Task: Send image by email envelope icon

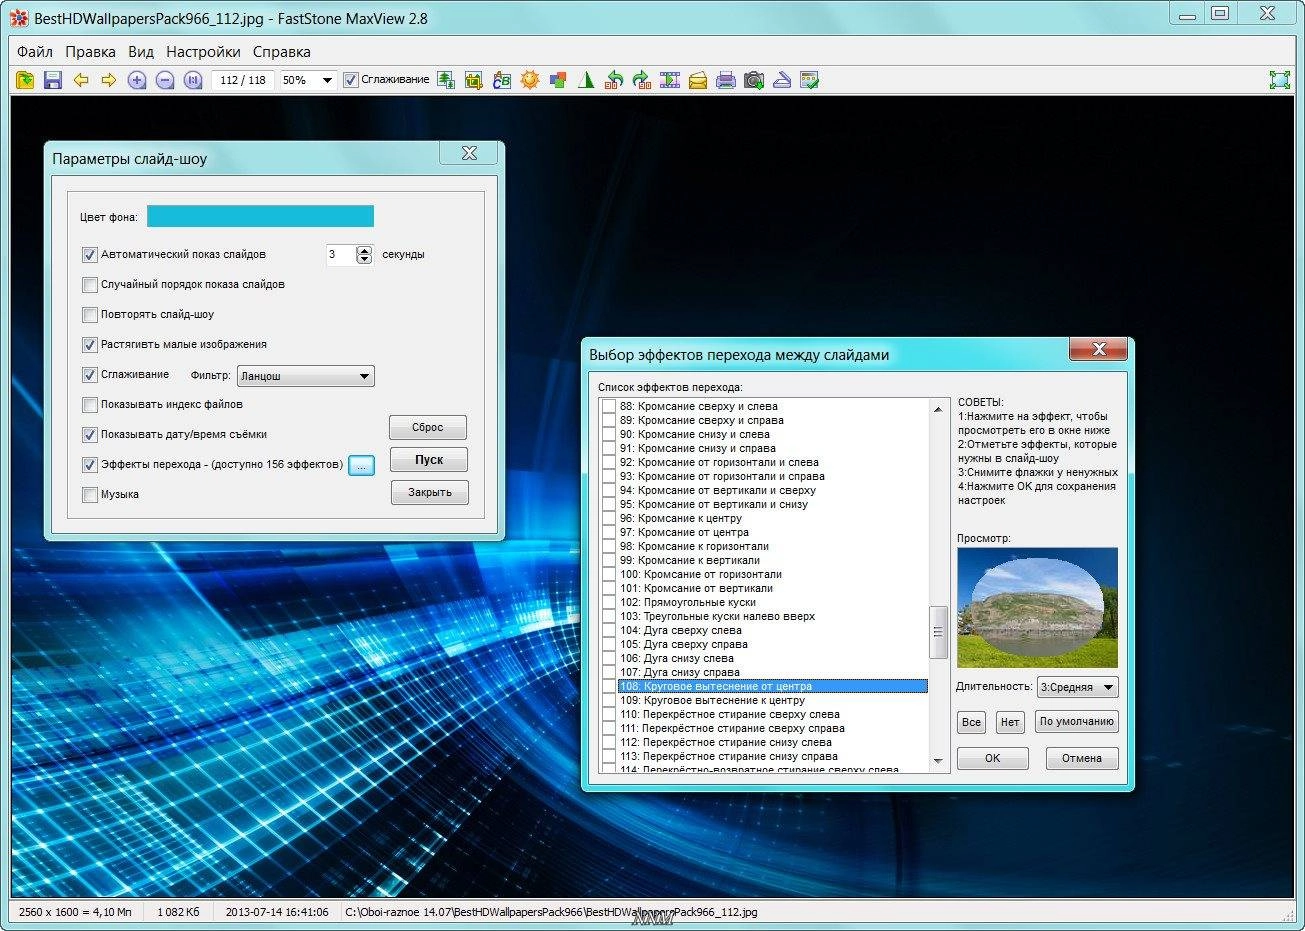Action: 698,80
